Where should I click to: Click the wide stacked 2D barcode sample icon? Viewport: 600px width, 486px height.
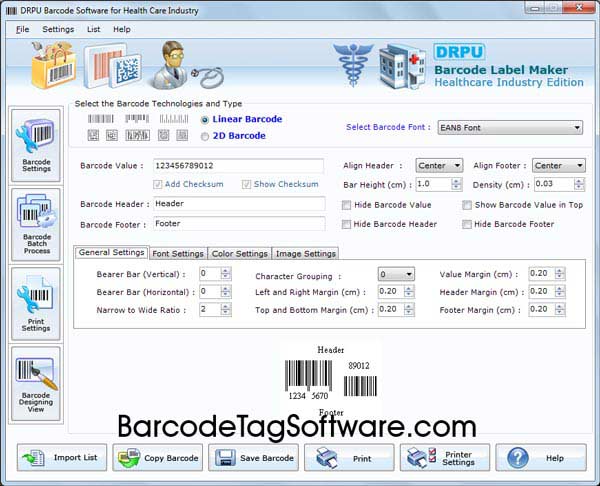pyautogui.click(x=137, y=135)
